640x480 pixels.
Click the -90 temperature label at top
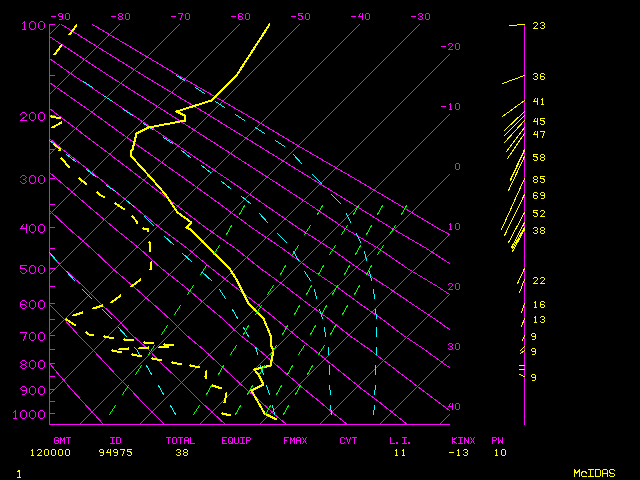[x=61, y=16]
